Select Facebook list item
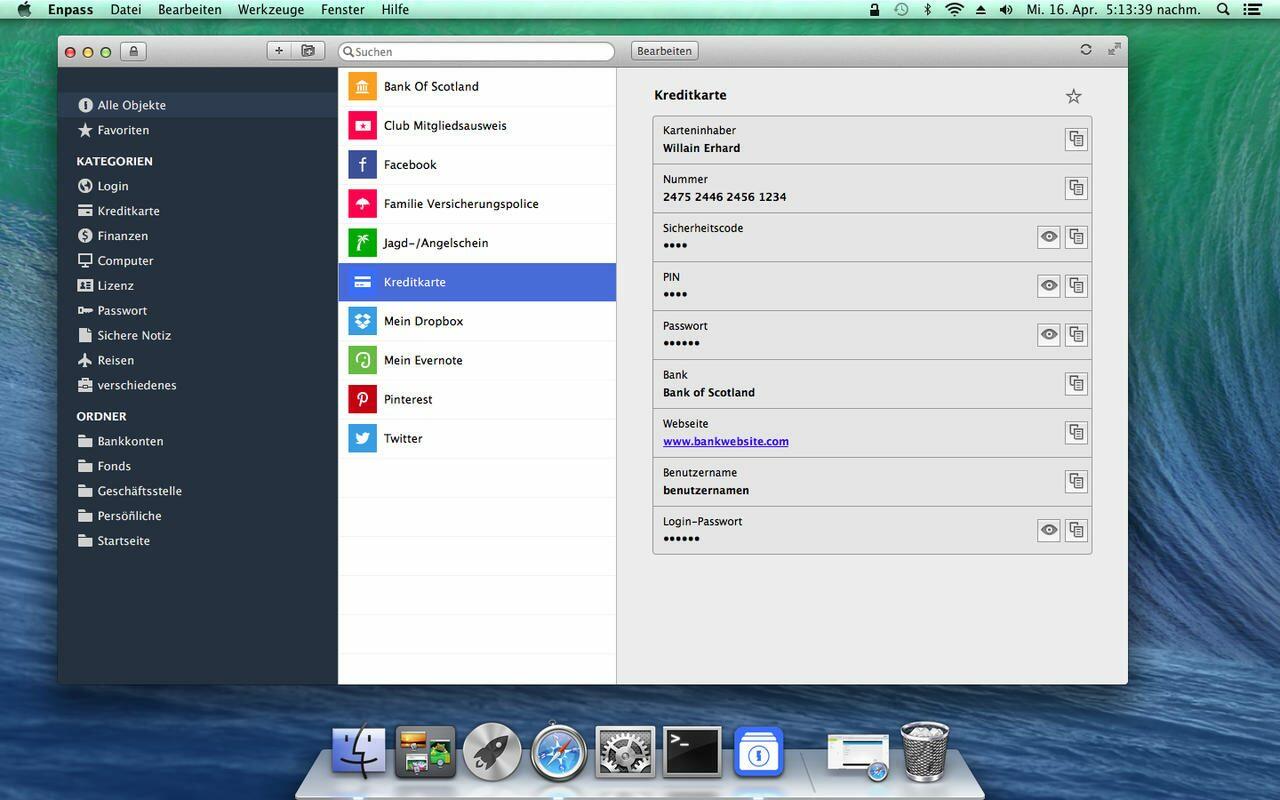The height and width of the screenshot is (800, 1280). pyautogui.click(x=477, y=165)
